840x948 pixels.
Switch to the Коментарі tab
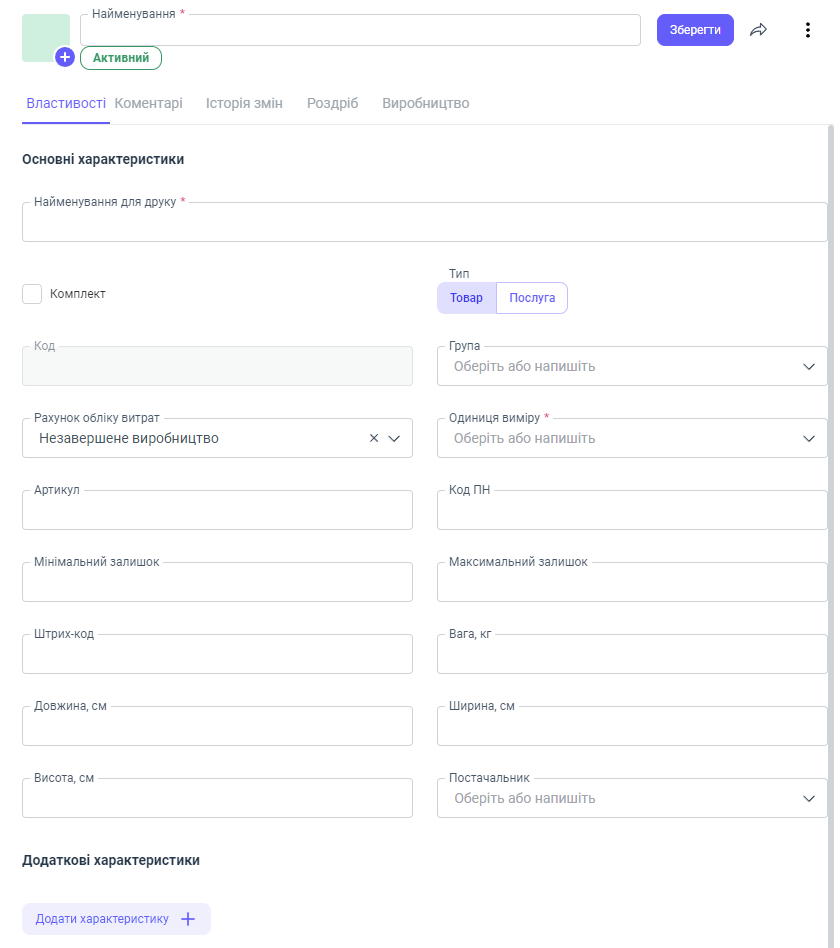[x=148, y=103]
